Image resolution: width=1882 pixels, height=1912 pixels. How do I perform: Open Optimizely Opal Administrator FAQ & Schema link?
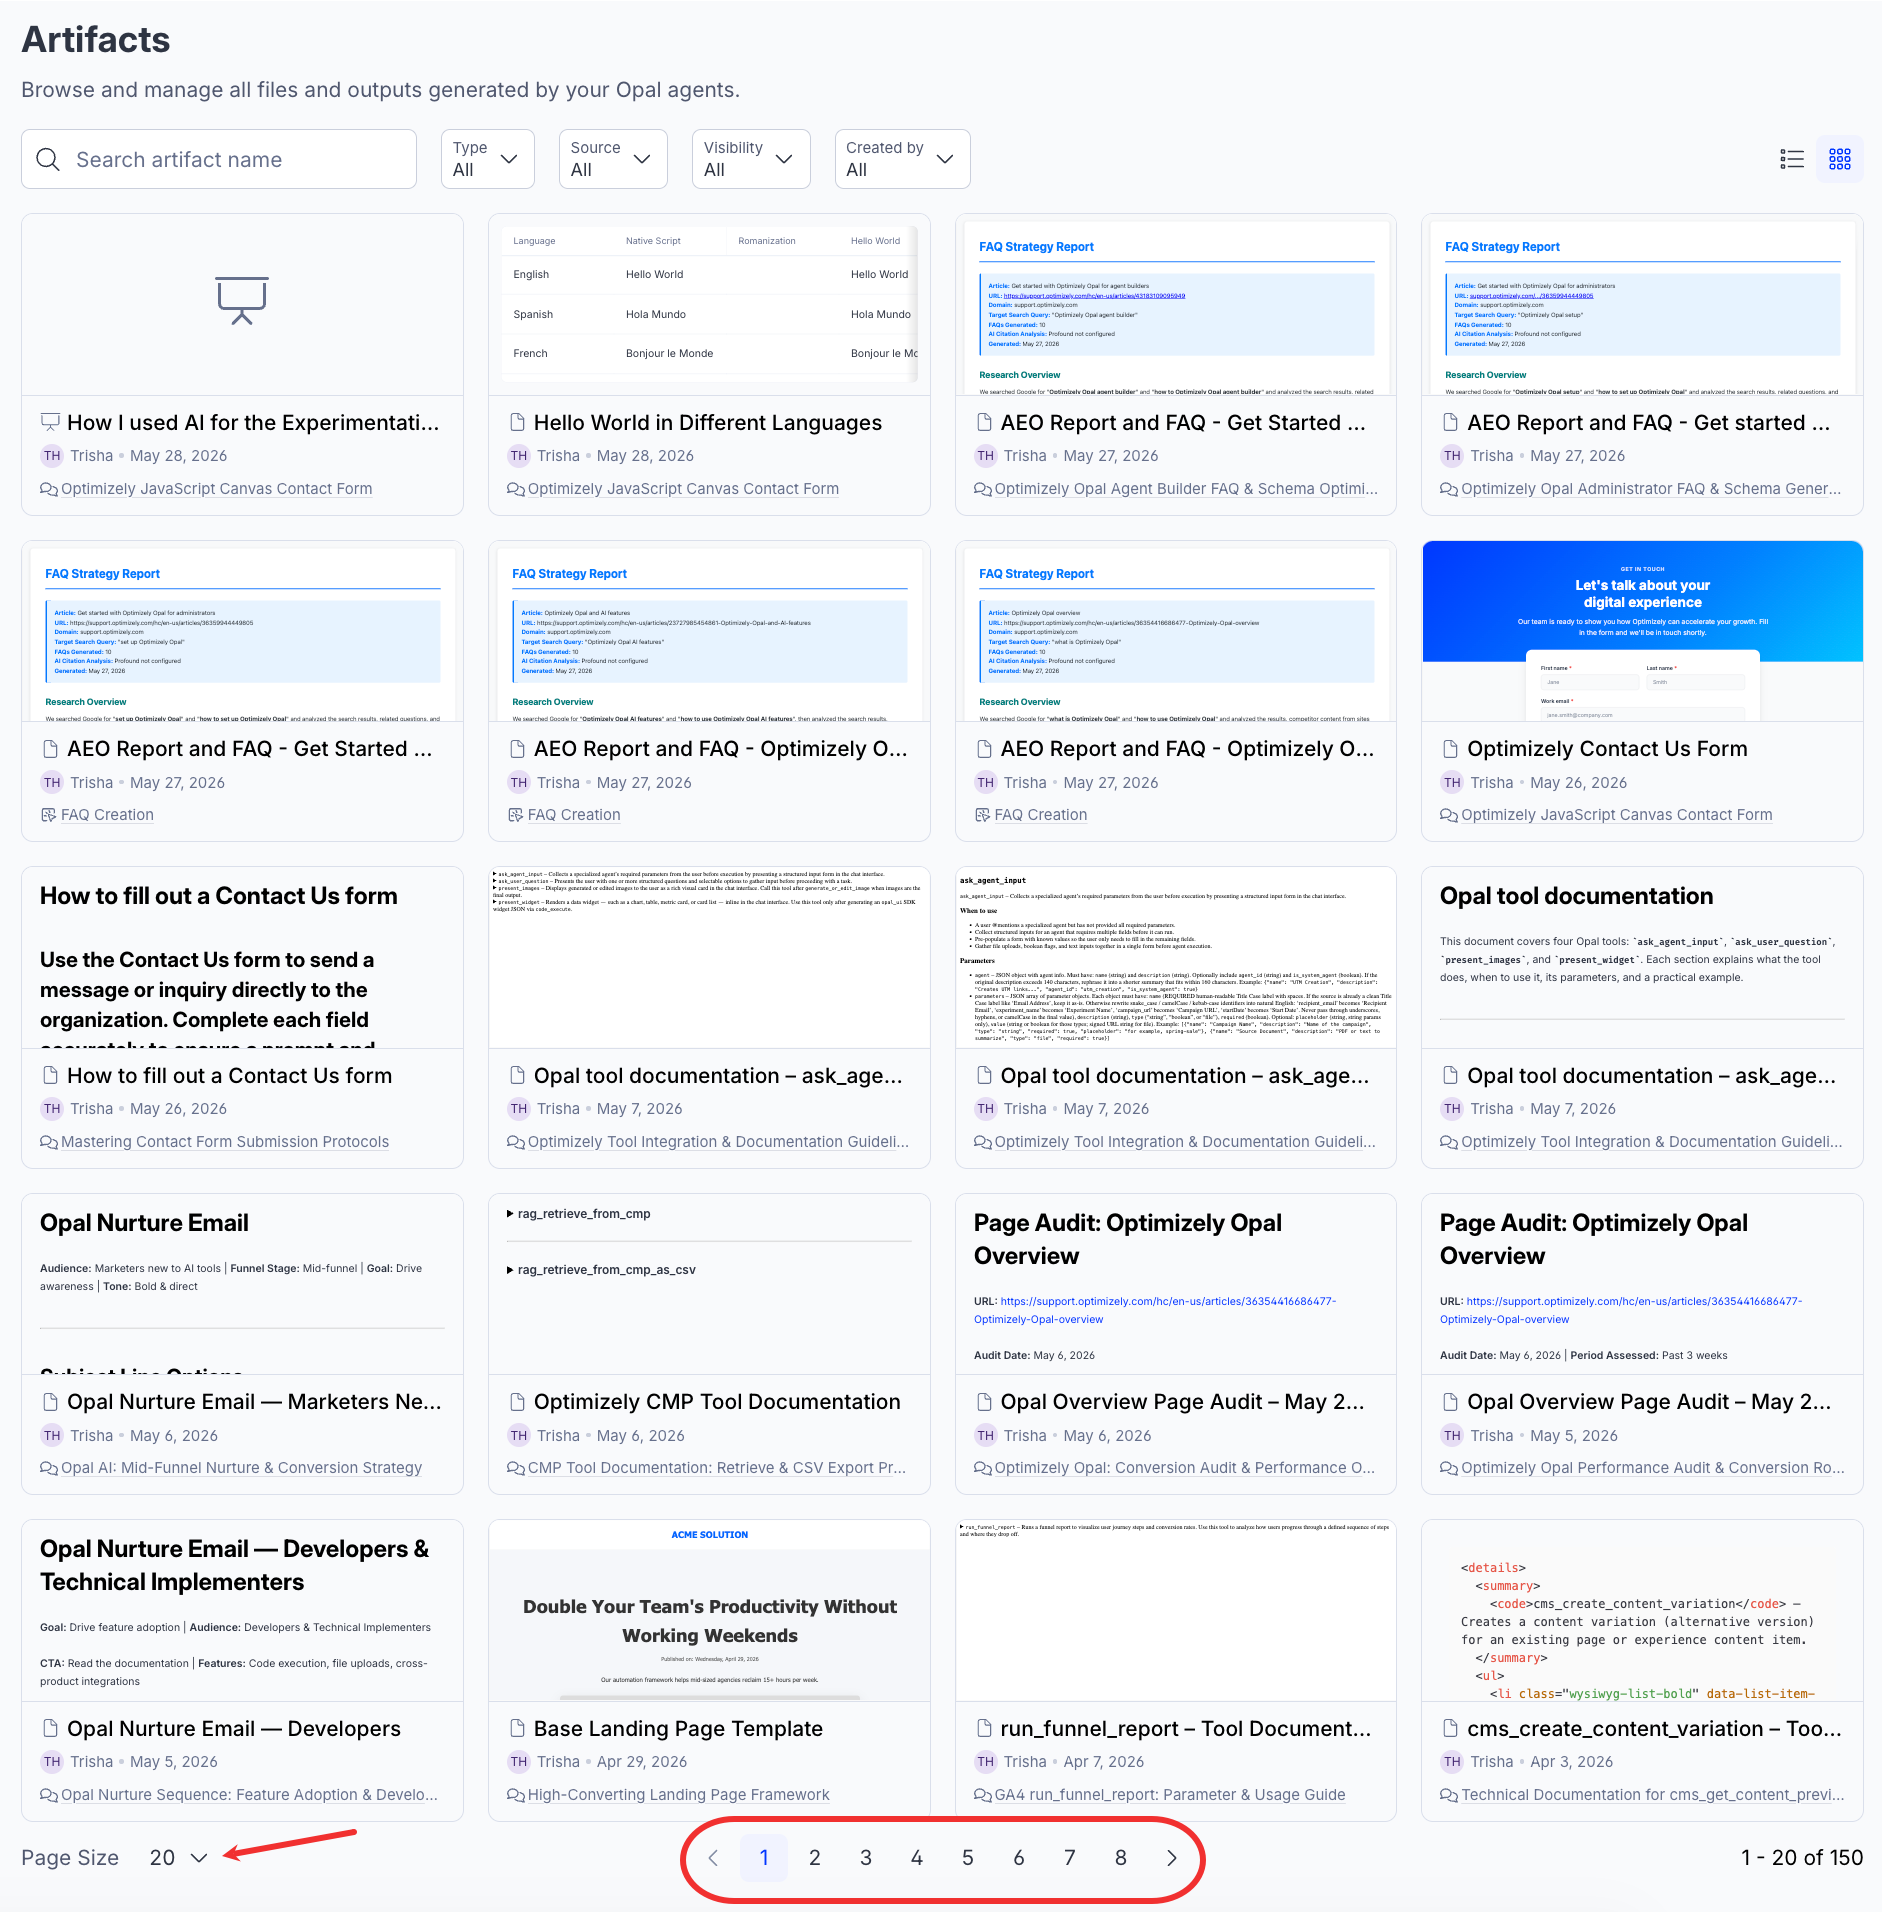tap(1651, 489)
